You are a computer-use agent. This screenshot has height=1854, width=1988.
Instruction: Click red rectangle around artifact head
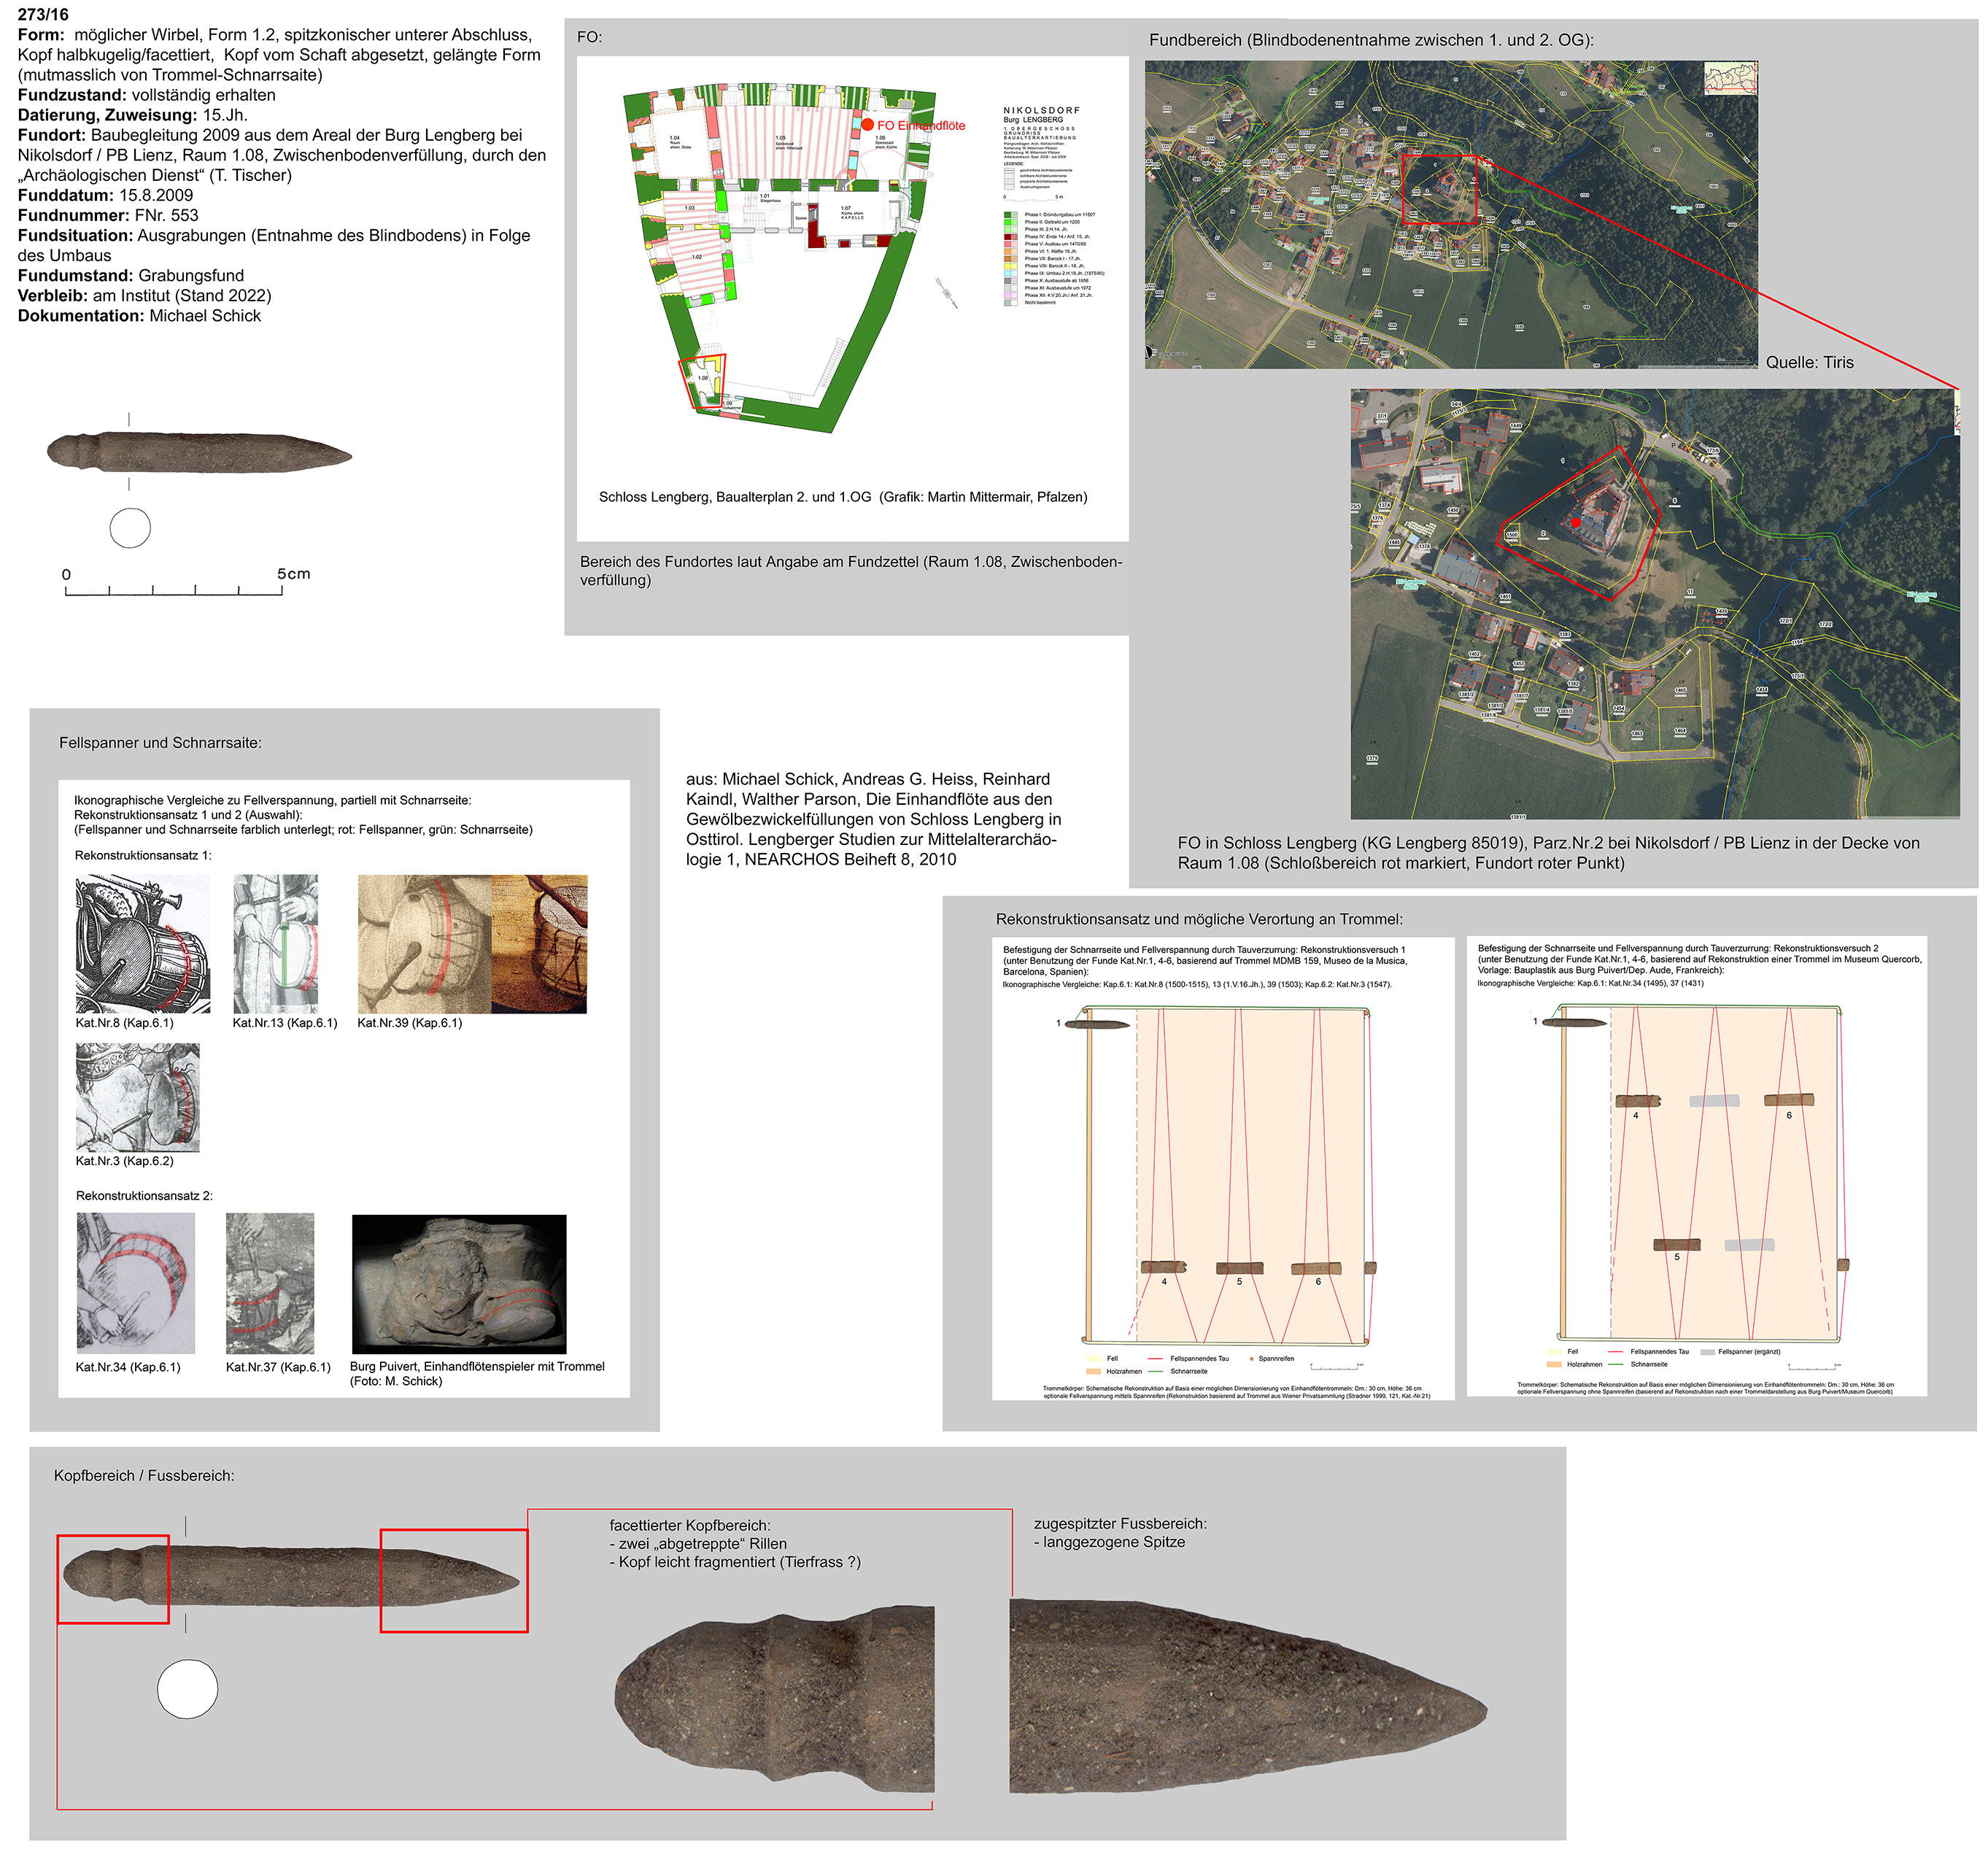tap(113, 1579)
